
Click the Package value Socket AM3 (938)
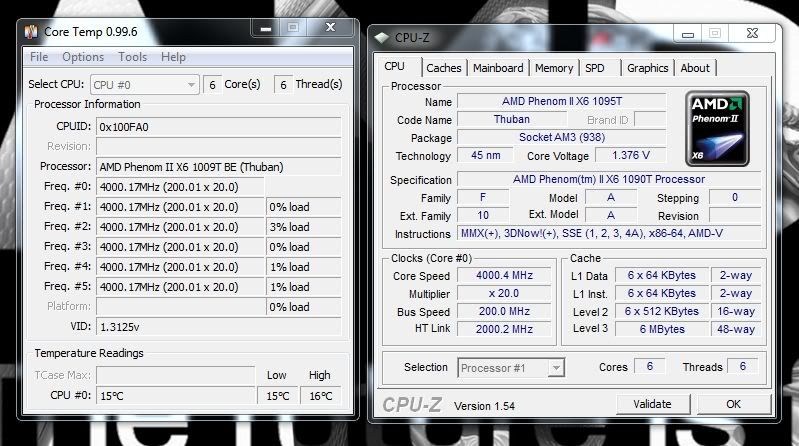pyautogui.click(x=562, y=137)
